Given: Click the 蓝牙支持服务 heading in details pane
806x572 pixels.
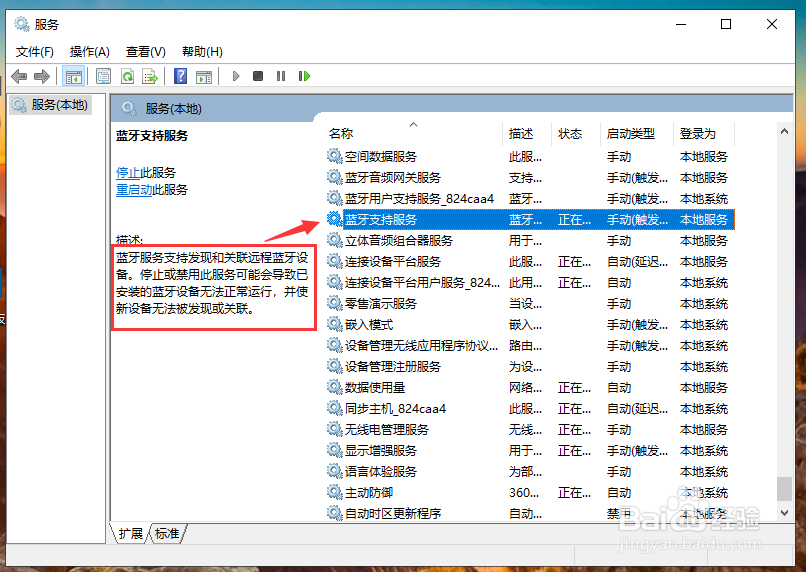Looking at the screenshot, I should pyautogui.click(x=152, y=136).
